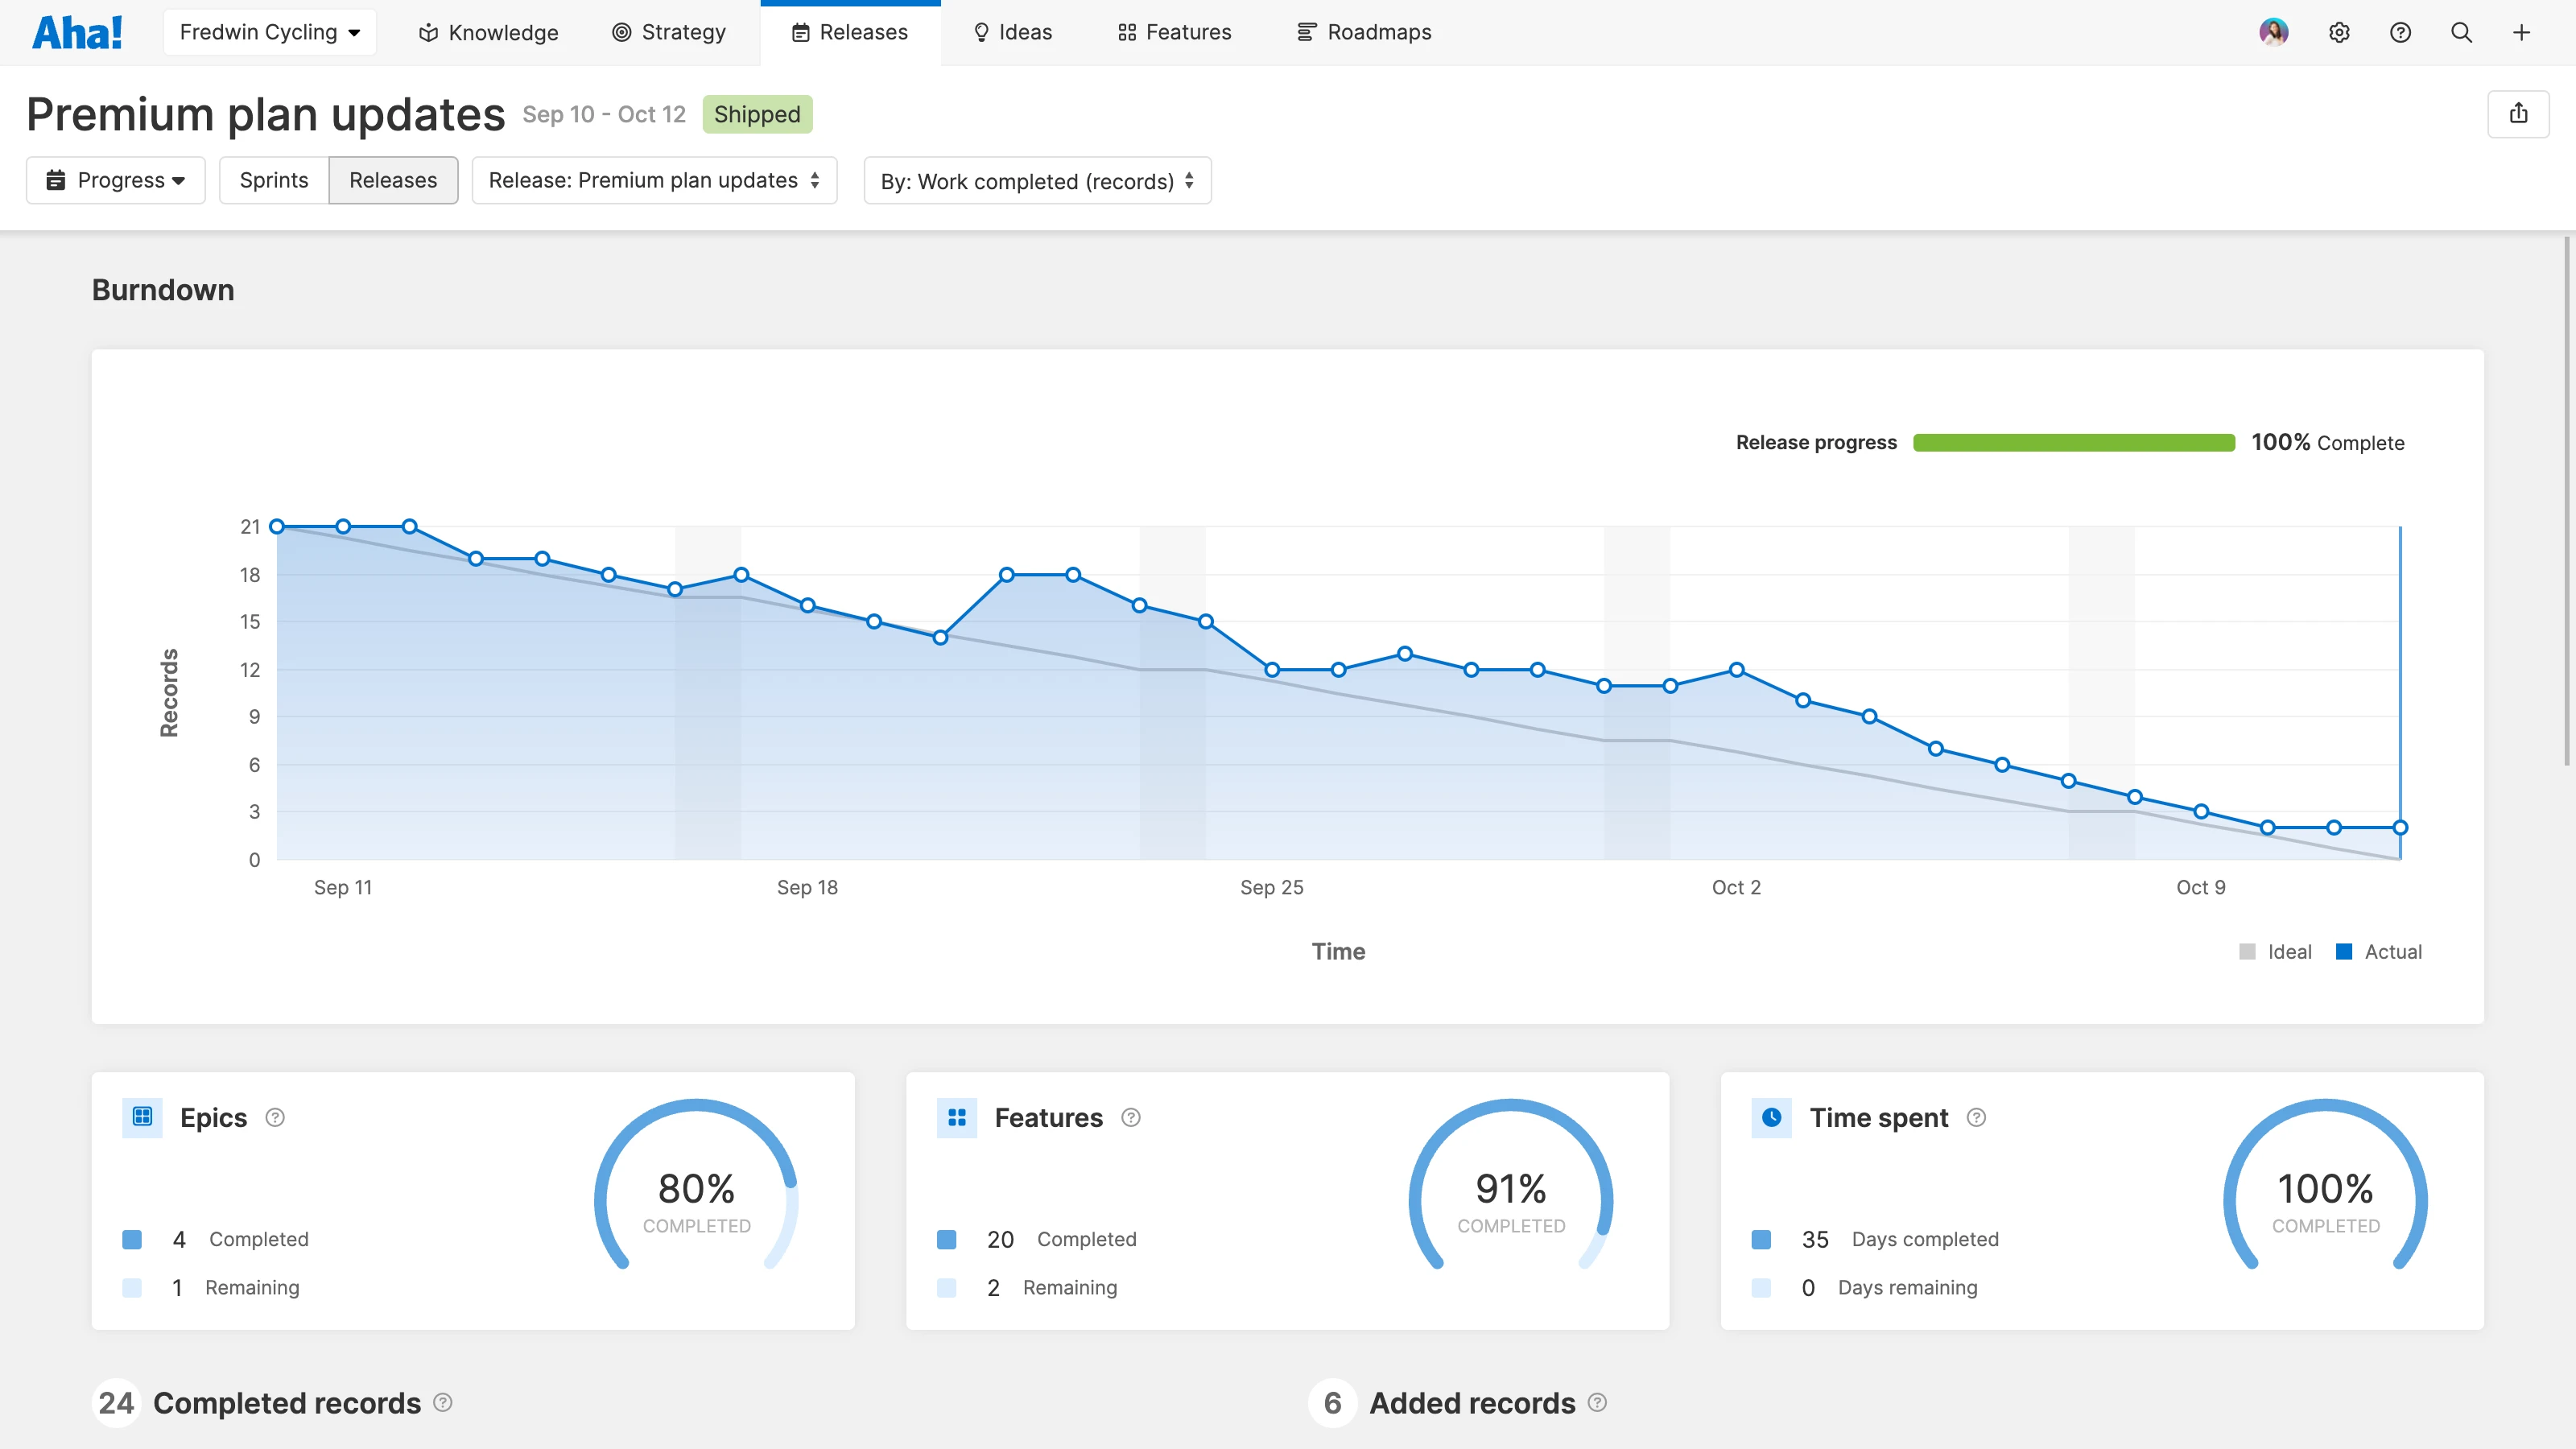Click the green release progress bar
This screenshot has height=1449, width=2576.
click(x=2073, y=442)
